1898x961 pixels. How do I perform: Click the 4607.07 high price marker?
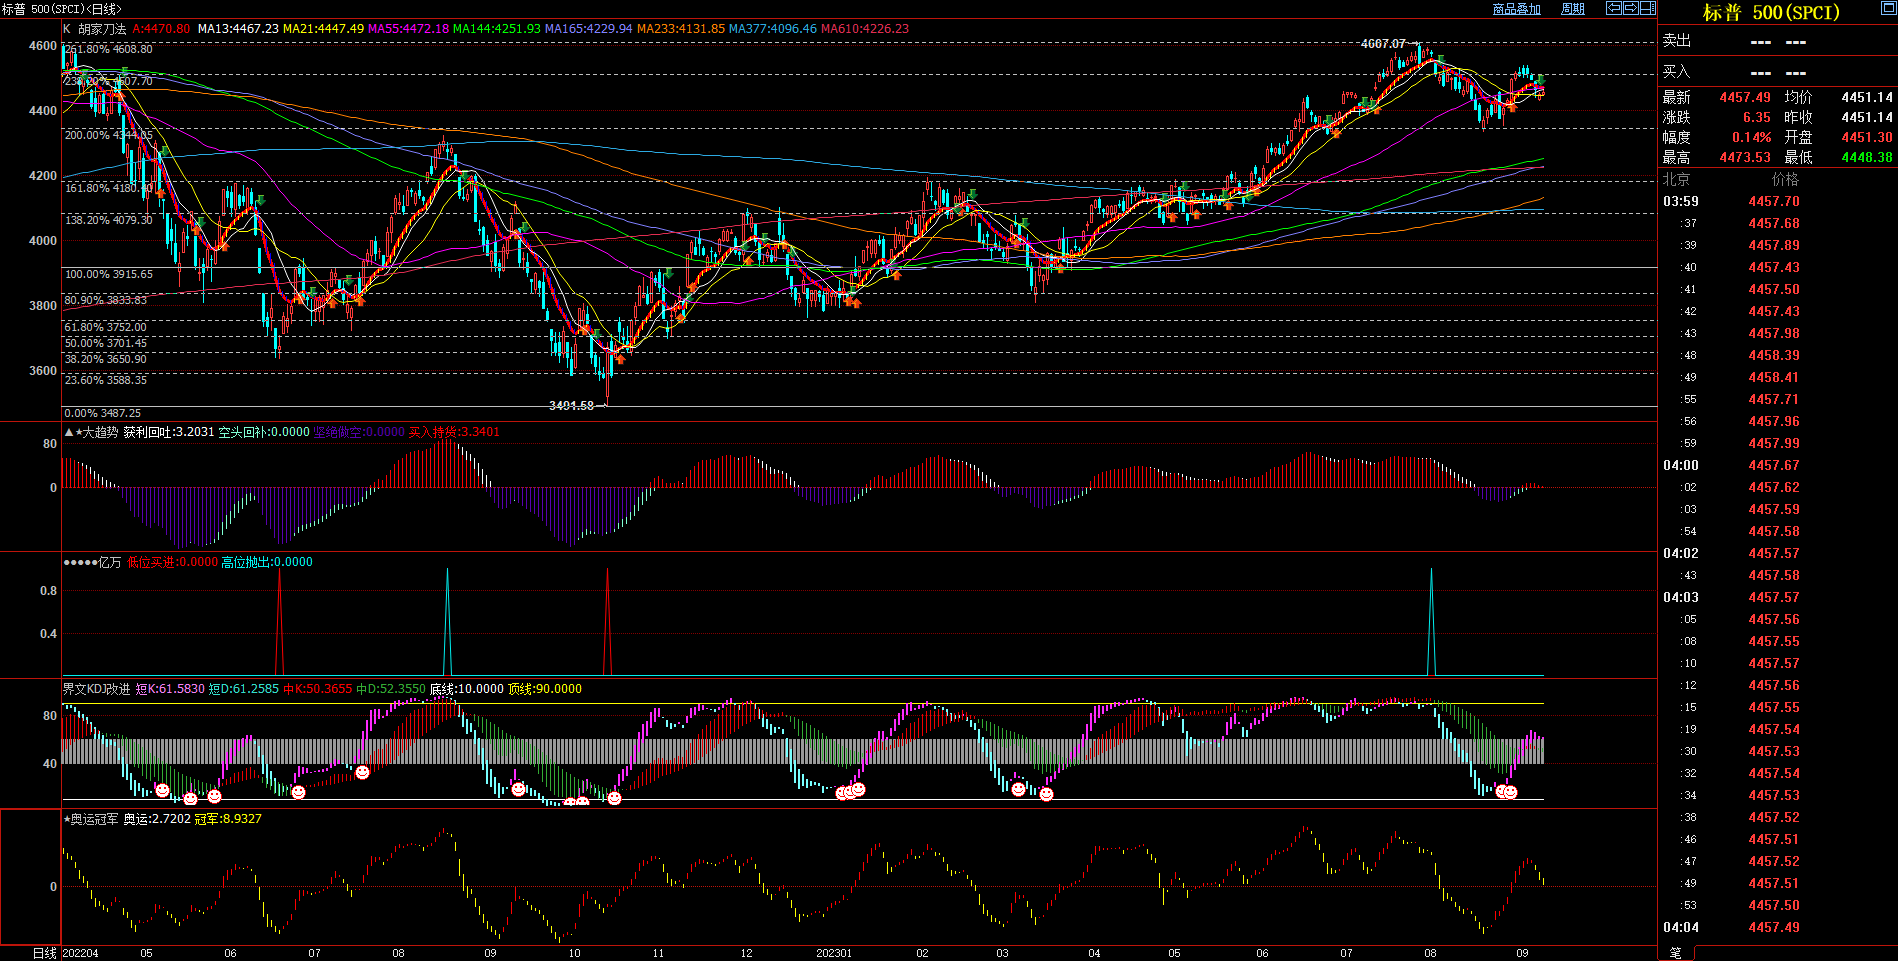(1383, 44)
